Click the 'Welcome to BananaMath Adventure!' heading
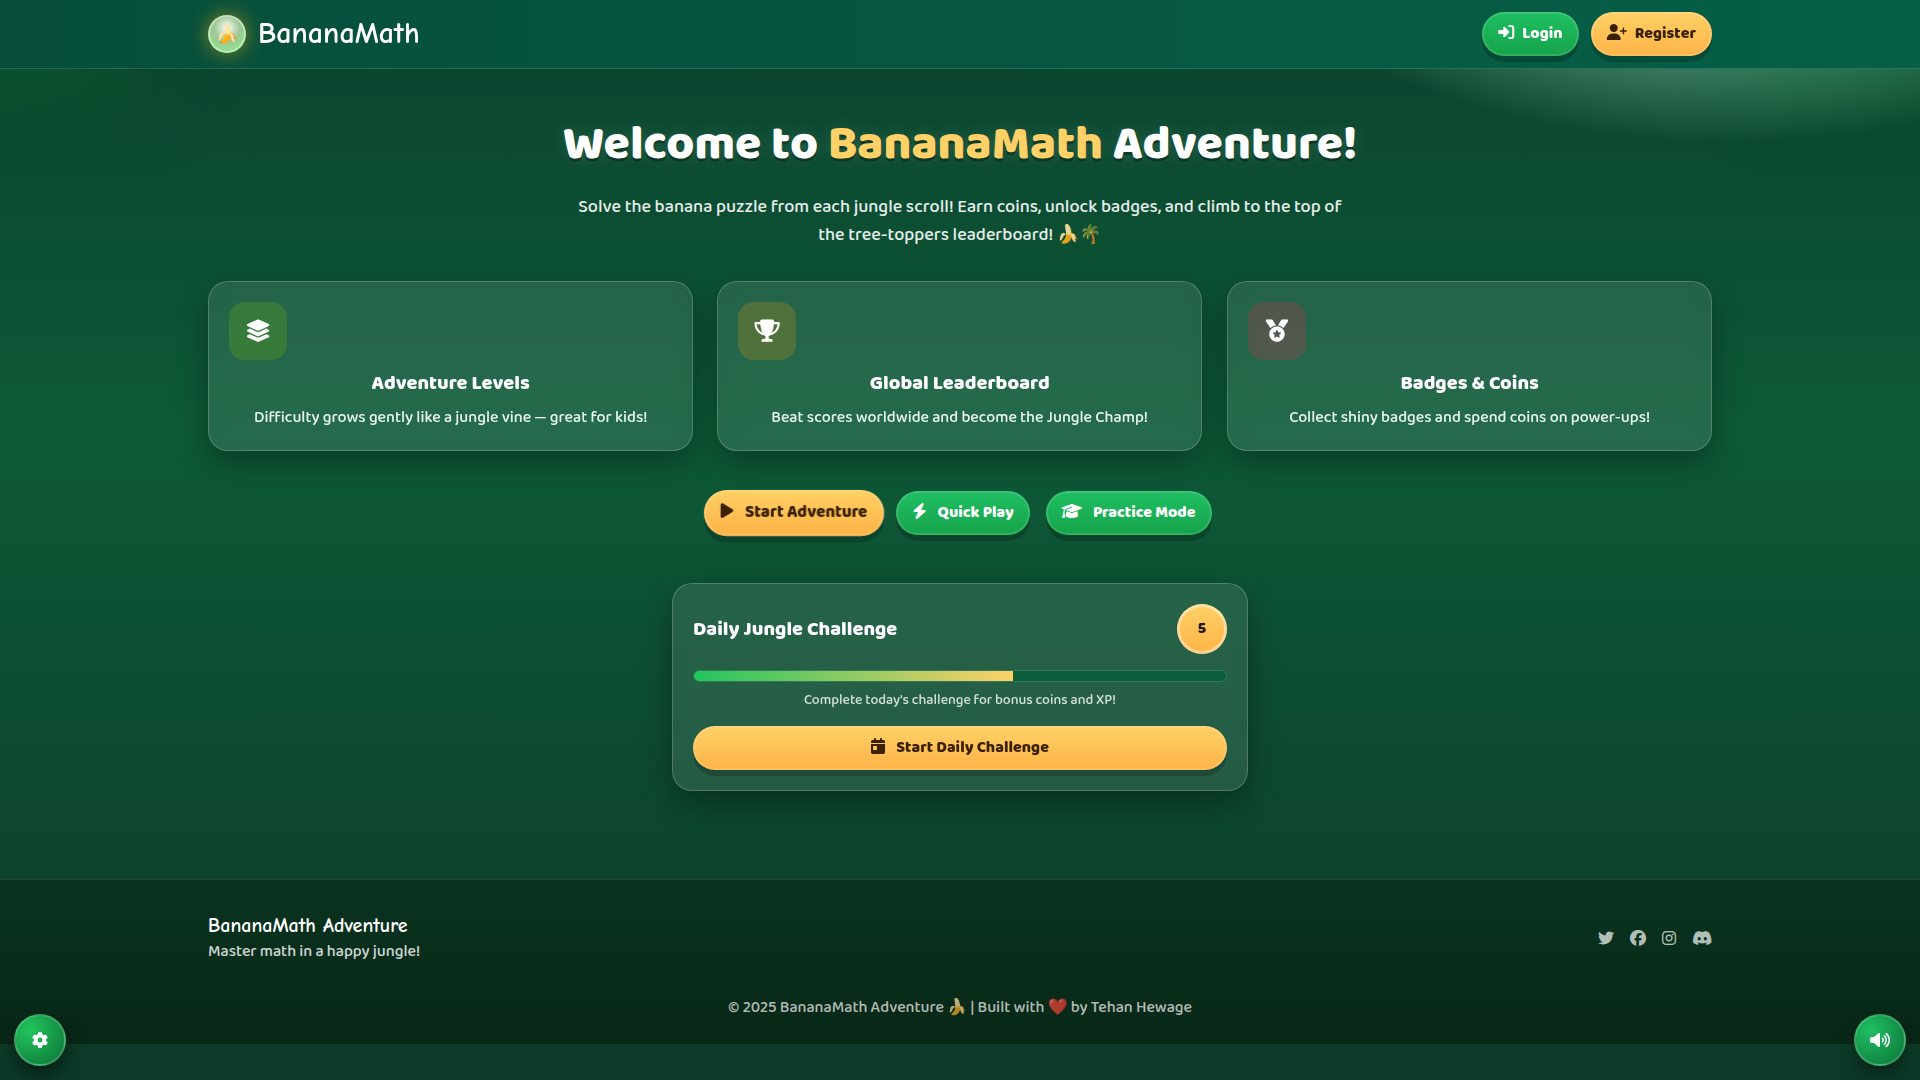Viewport: 1920px width, 1080px height. tap(959, 143)
